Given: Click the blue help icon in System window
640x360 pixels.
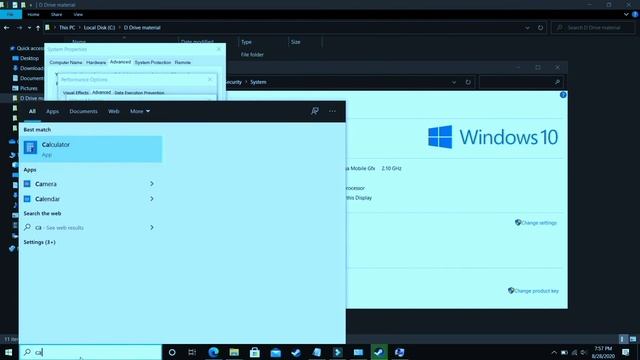Looking at the screenshot, I should point(563,95).
